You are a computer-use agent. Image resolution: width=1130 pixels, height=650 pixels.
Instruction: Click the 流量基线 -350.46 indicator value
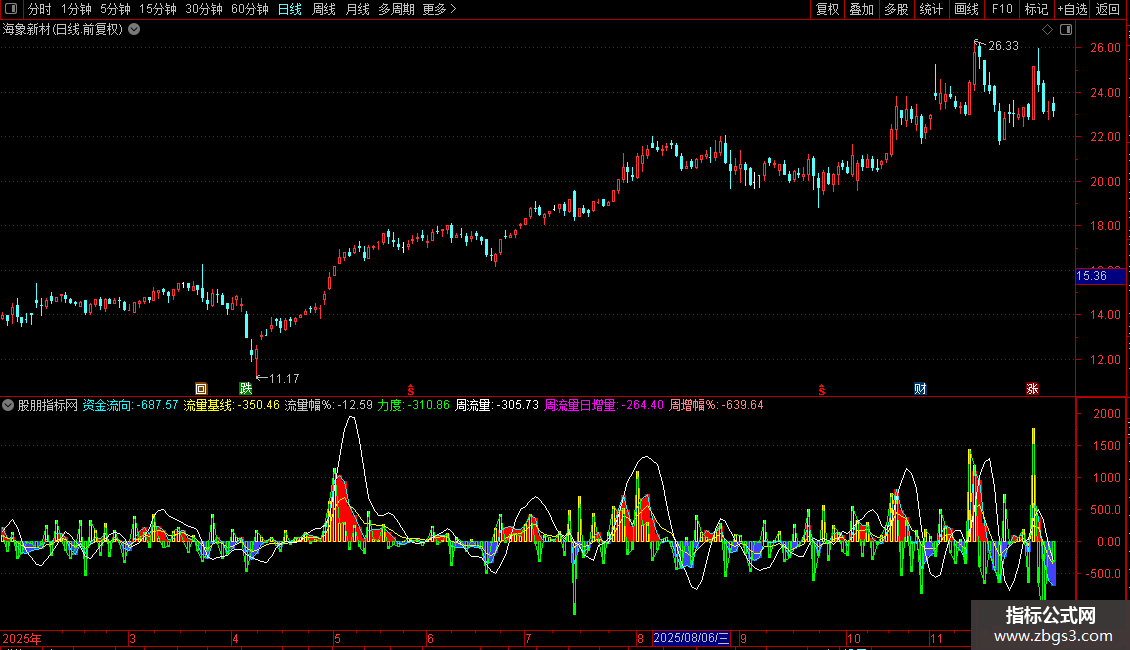click(231, 405)
